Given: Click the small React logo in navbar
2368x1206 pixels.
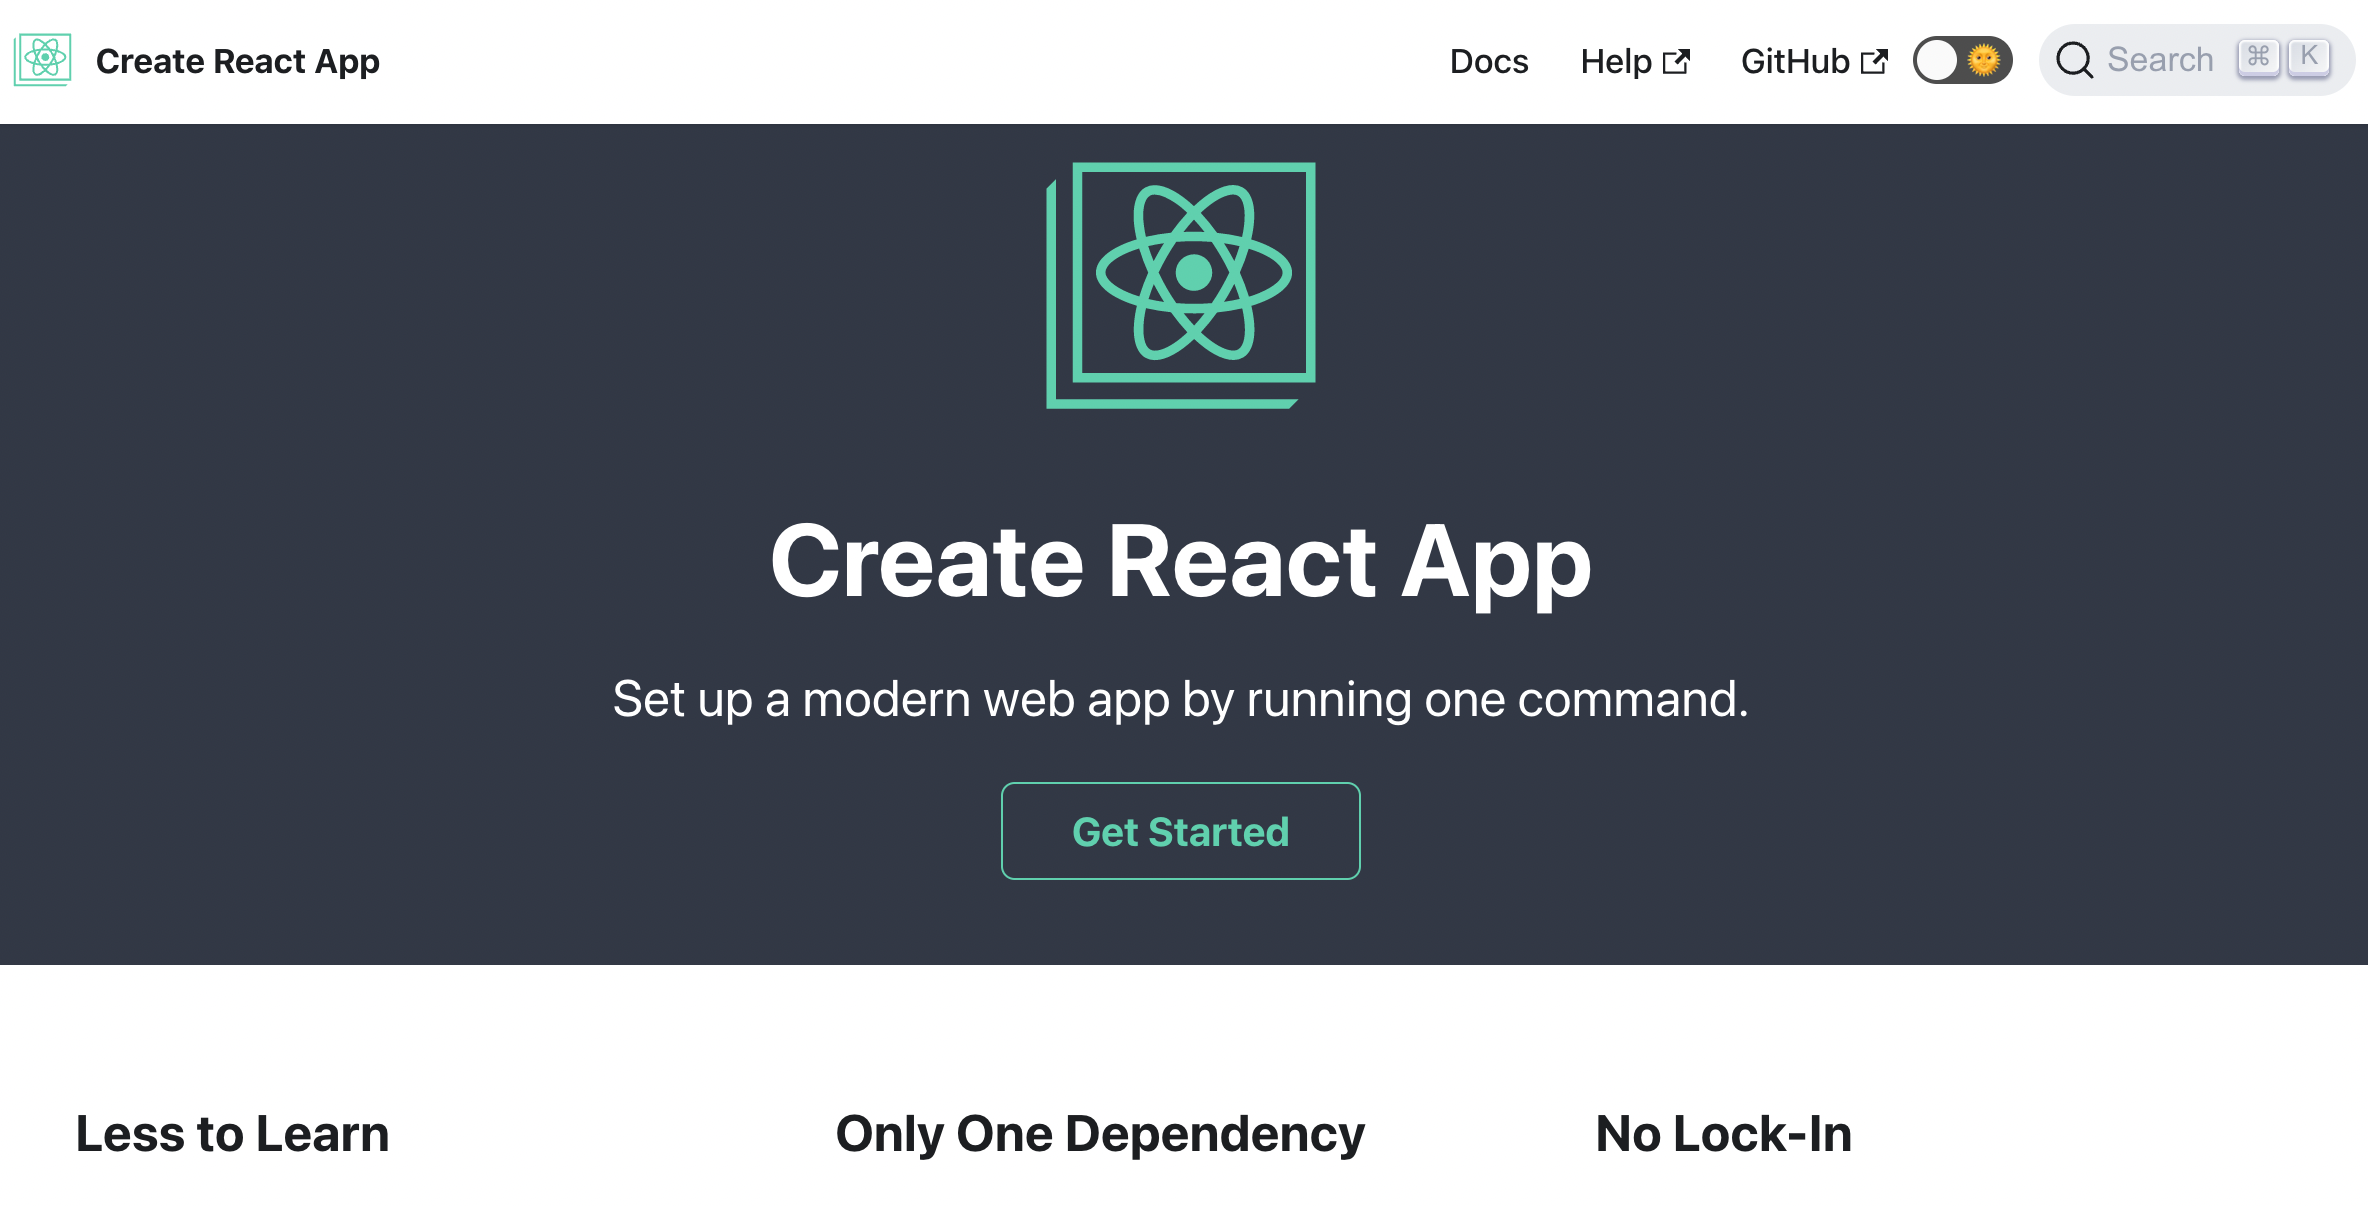Looking at the screenshot, I should point(42,60).
